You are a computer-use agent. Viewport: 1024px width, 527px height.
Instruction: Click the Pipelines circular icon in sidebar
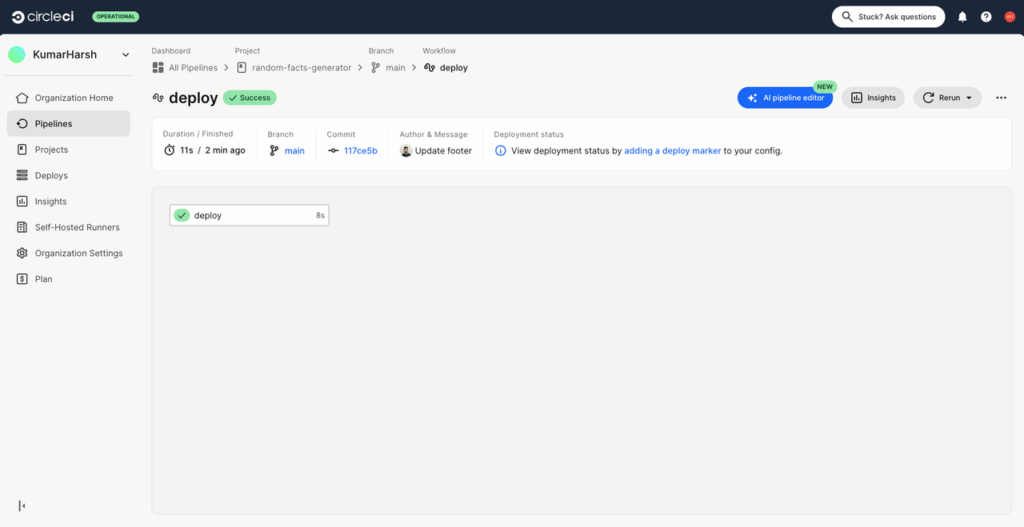pos(22,123)
